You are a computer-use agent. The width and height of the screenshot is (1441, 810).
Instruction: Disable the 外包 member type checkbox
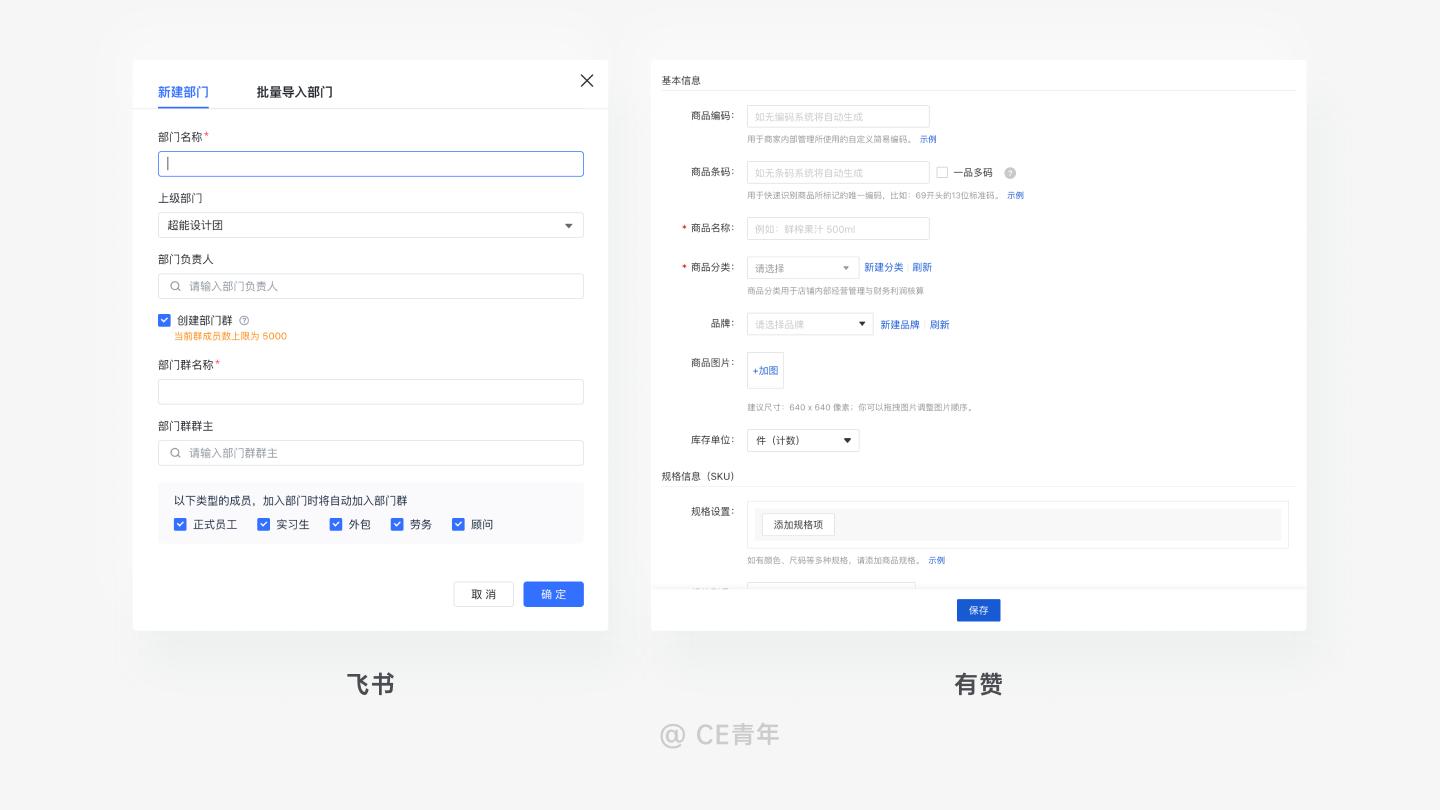(336, 524)
